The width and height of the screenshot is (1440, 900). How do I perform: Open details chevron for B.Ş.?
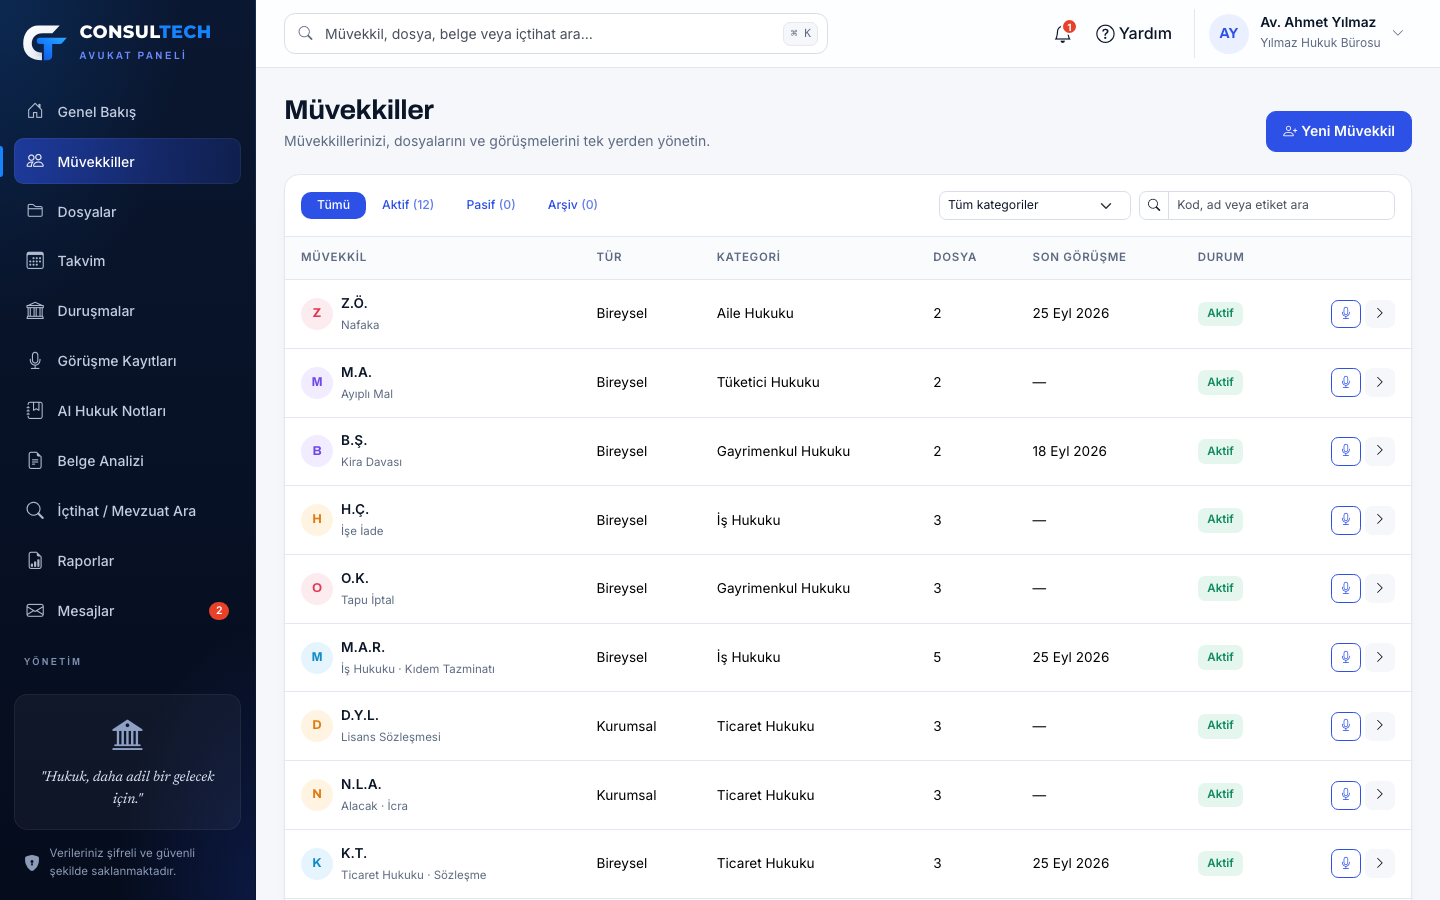1380,451
